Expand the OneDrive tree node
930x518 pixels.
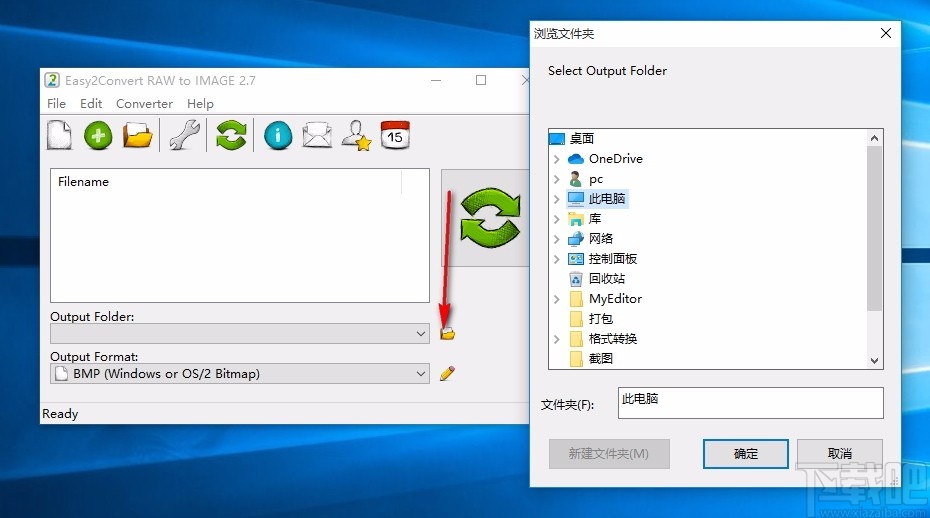[x=556, y=159]
